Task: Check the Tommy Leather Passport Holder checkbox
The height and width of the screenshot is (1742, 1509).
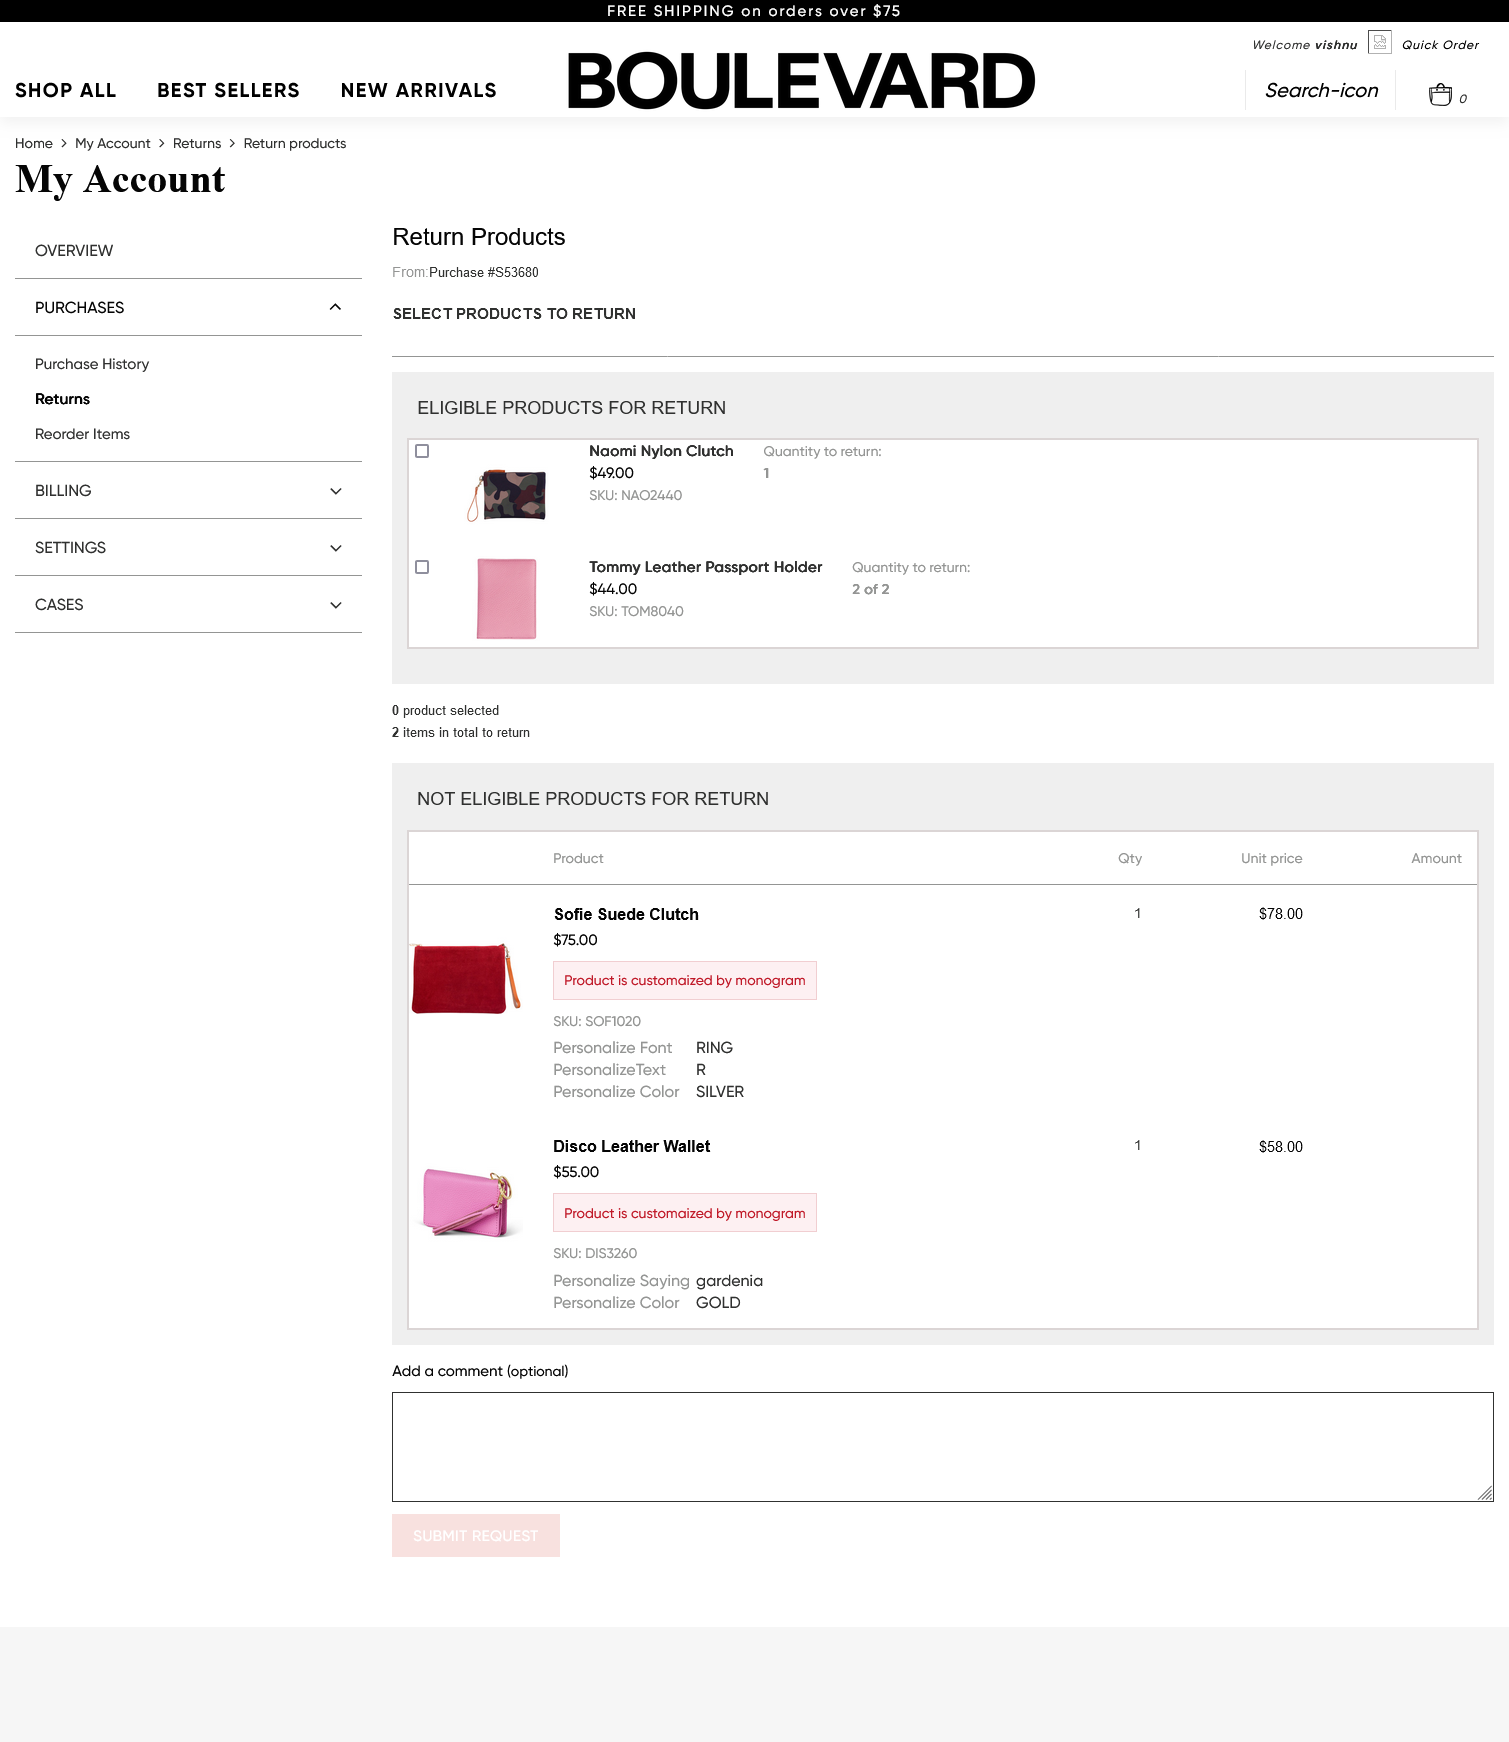Action: [x=422, y=567]
